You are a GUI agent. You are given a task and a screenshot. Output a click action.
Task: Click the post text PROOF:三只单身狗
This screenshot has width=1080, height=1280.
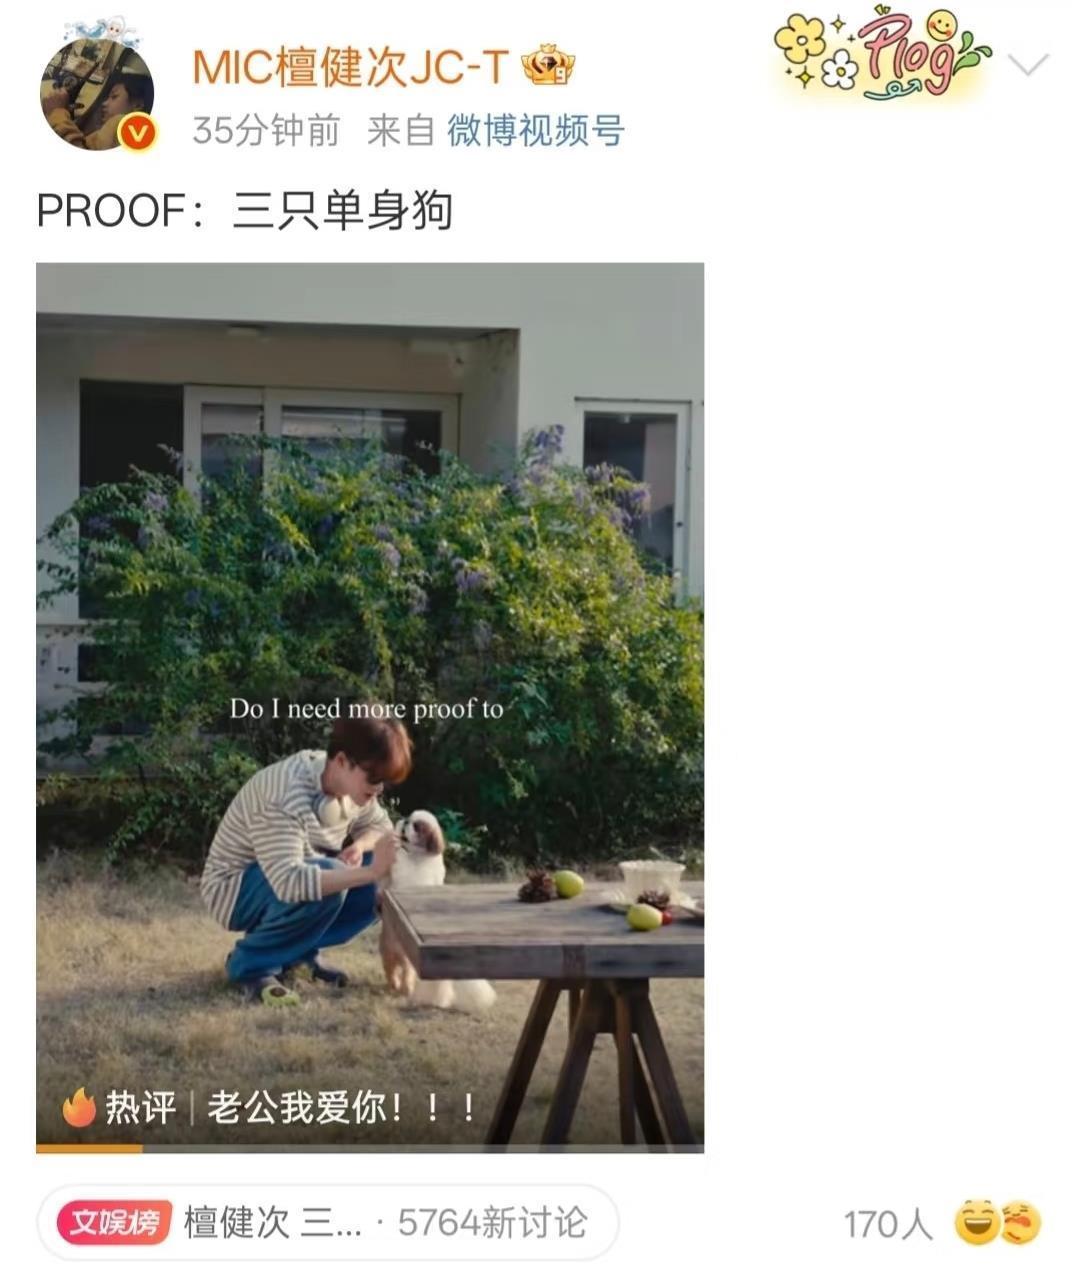pos(245,210)
